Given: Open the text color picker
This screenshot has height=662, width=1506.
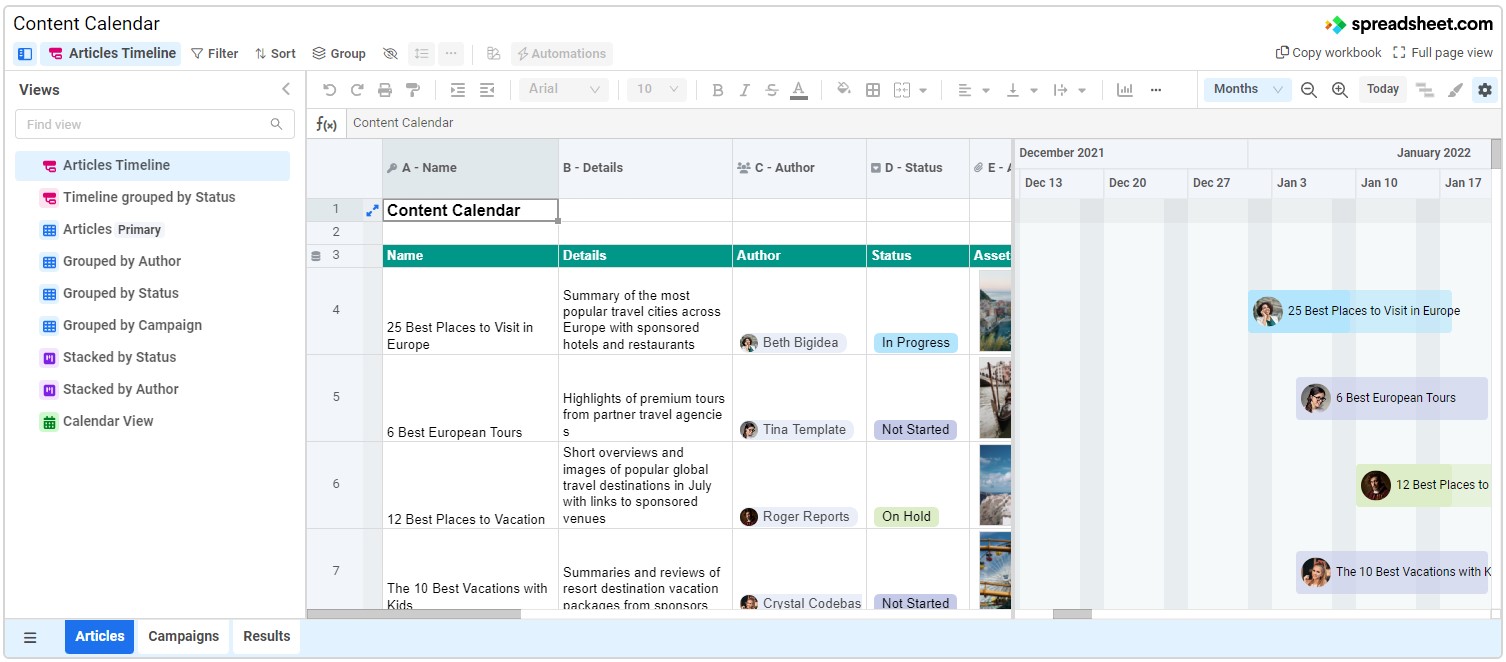Looking at the screenshot, I should (x=798, y=89).
